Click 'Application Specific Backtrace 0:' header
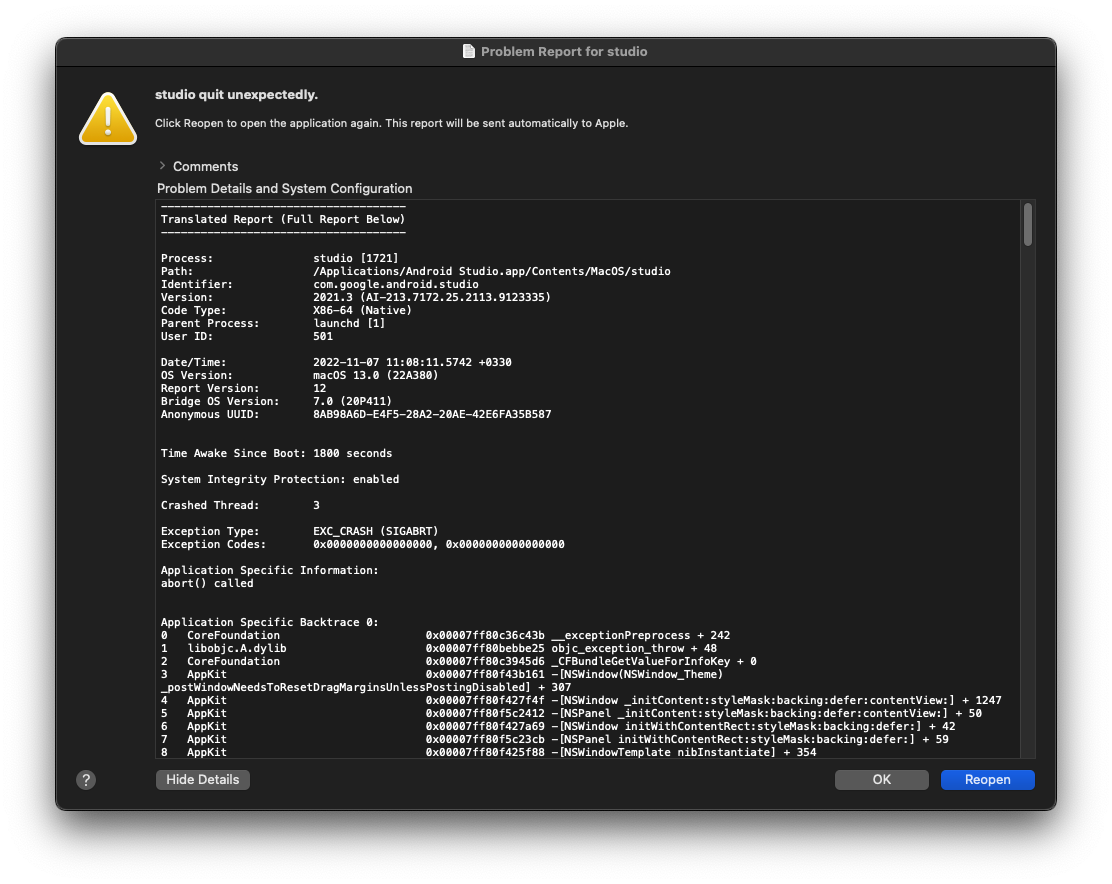The image size is (1112, 884). [x=269, y=622]
